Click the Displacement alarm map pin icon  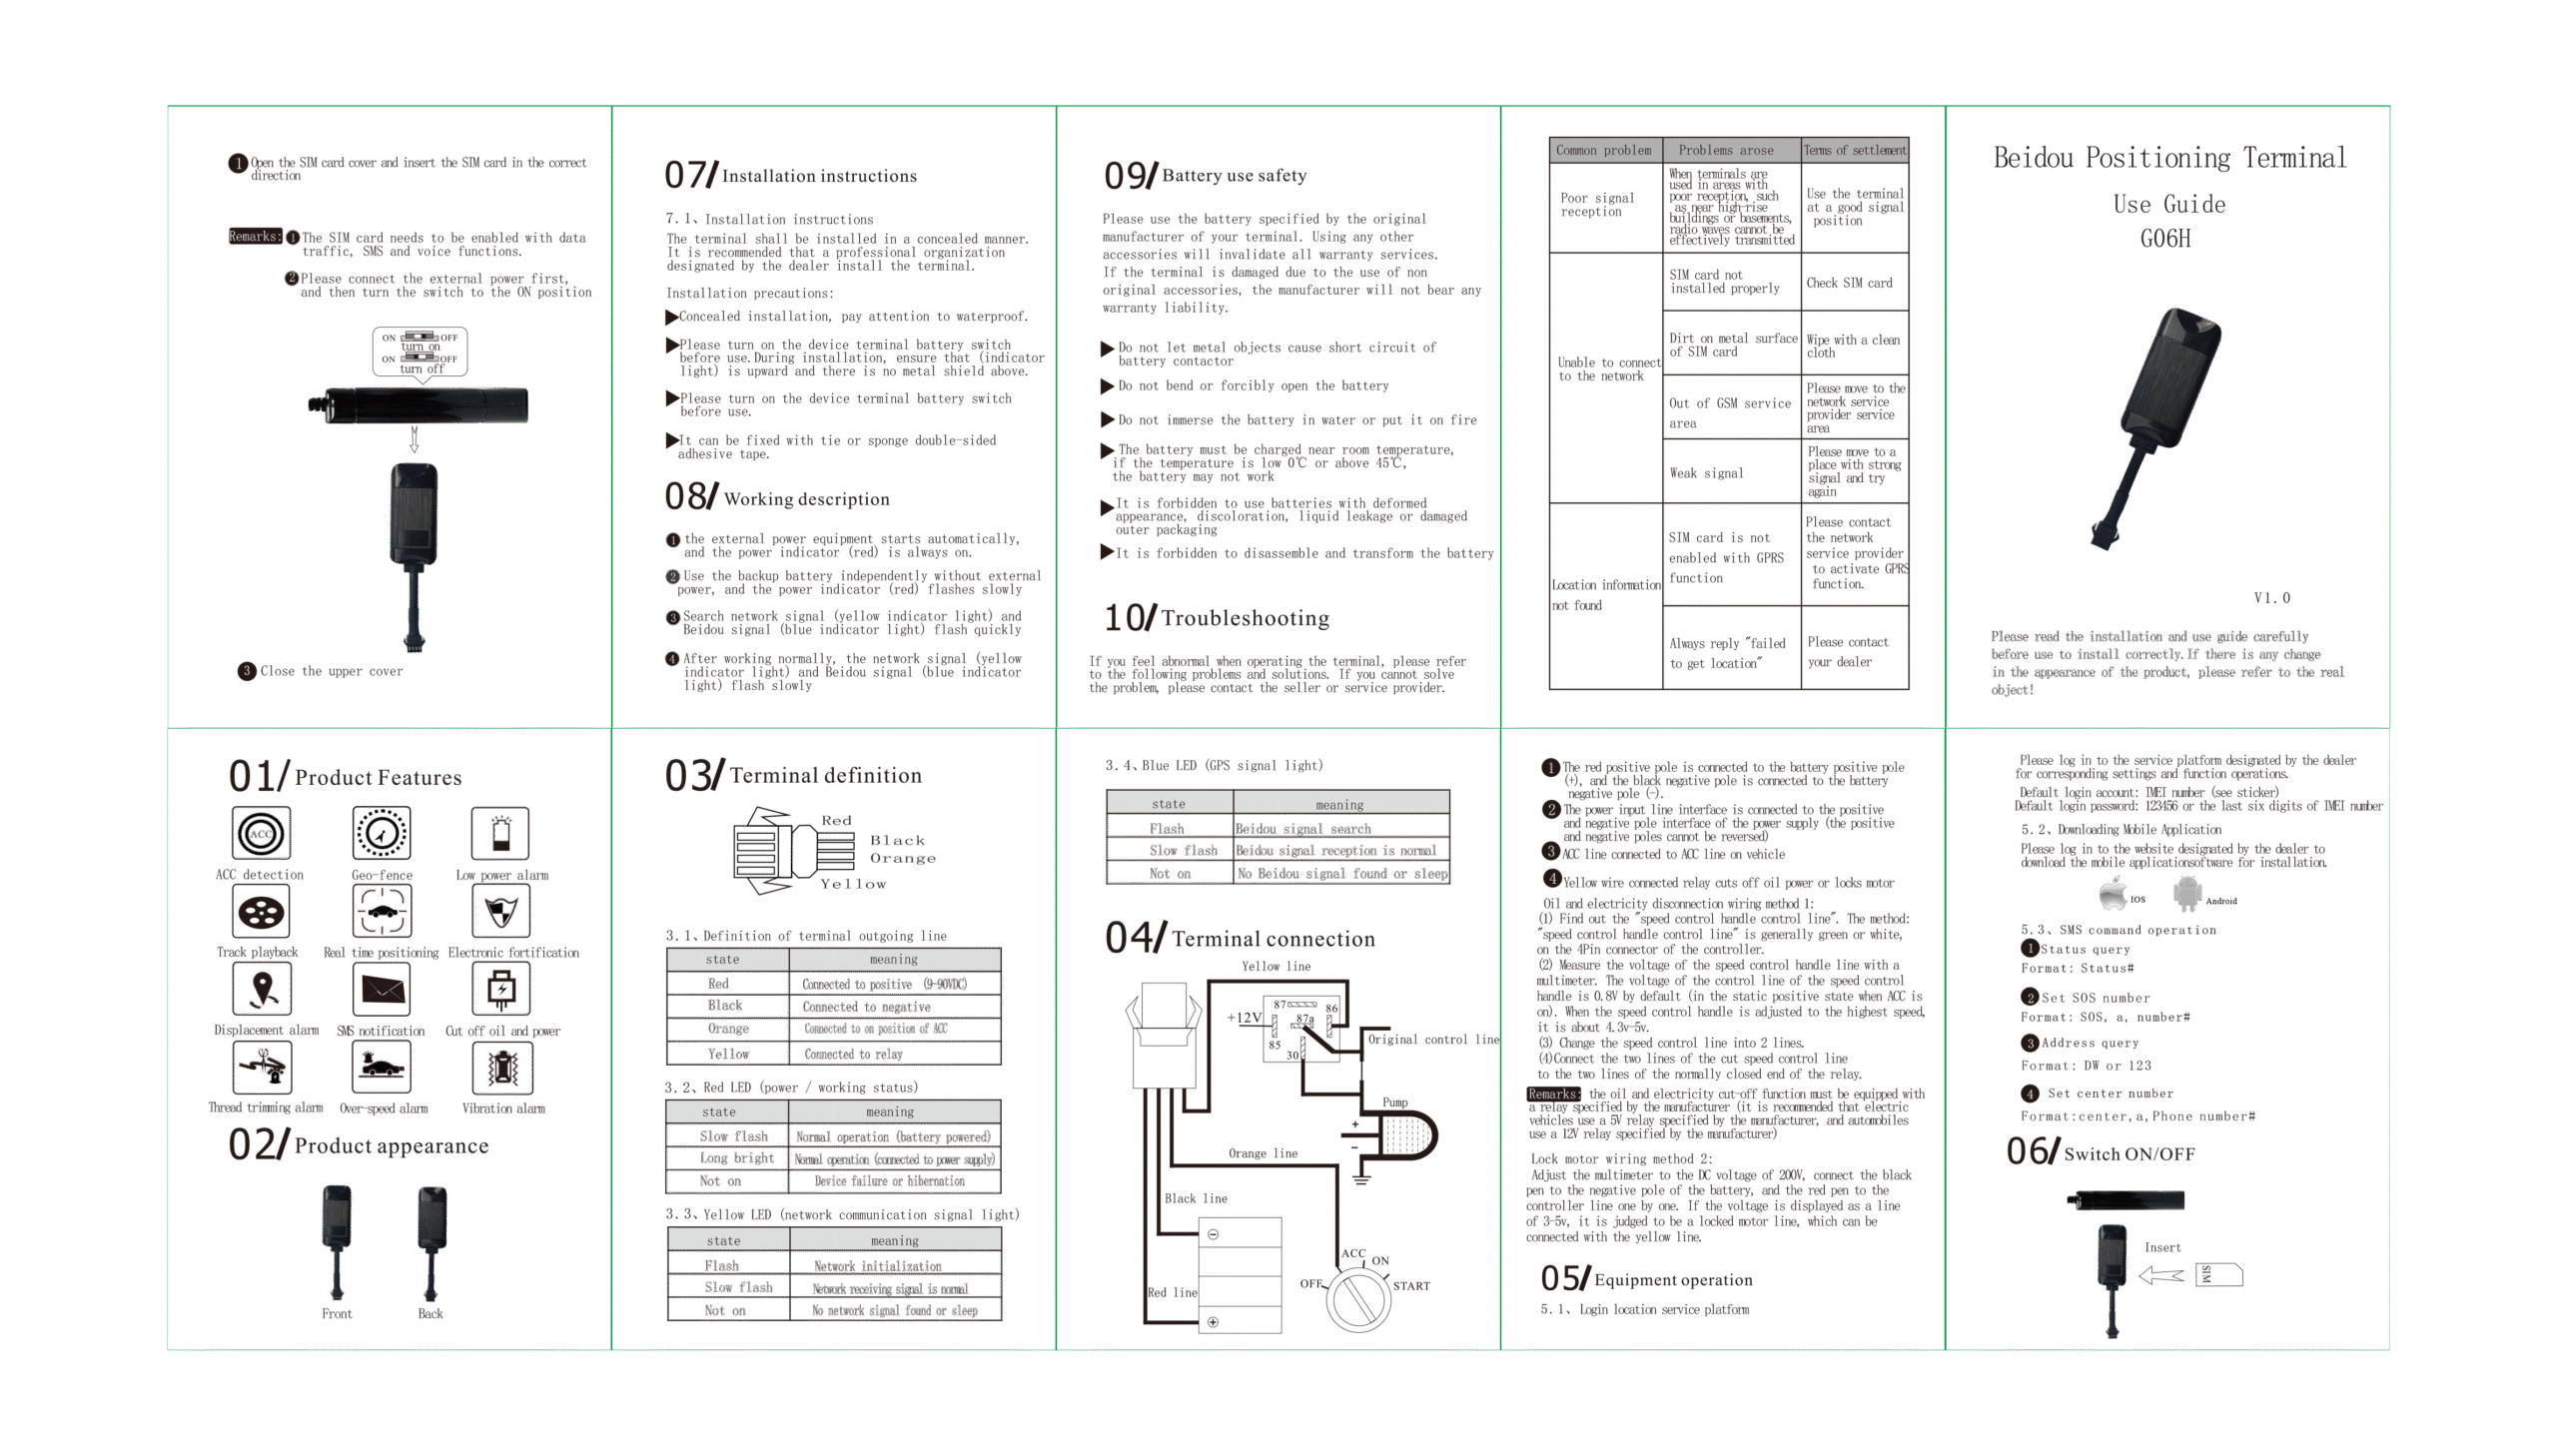tap(262, 989)
